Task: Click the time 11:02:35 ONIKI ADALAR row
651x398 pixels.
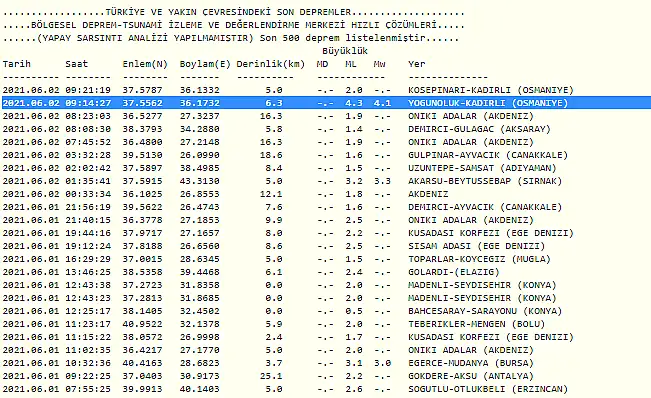Action: (x=88, y=350)
